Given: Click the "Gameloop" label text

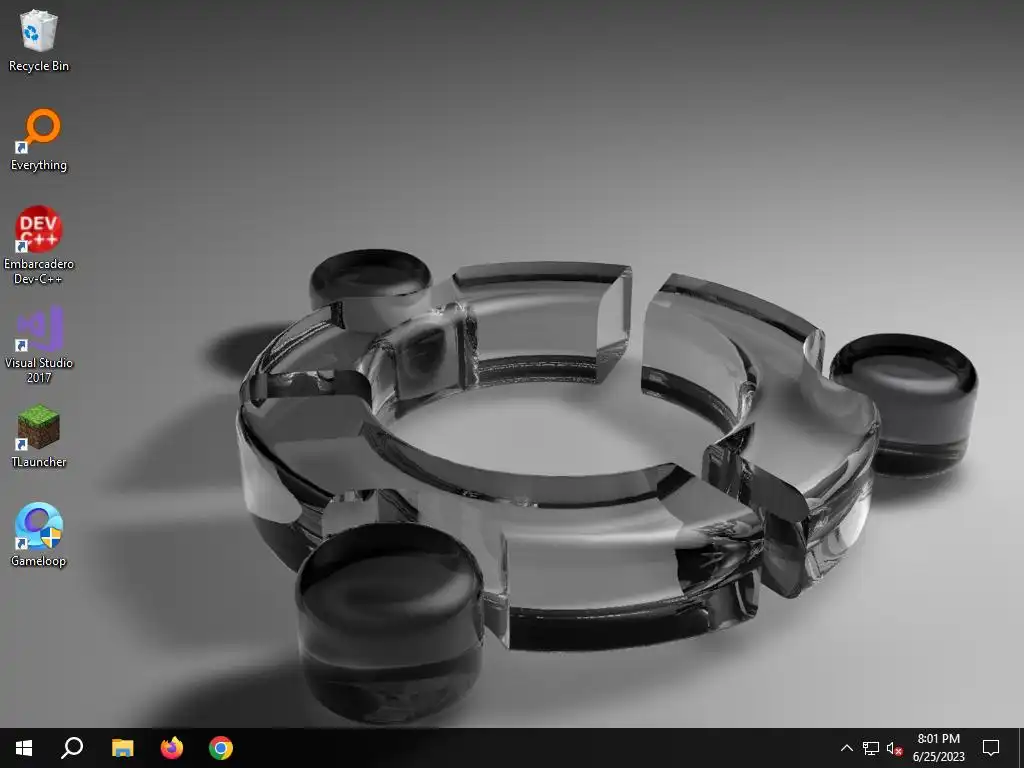Looking at the screenshot, I should (x=39, y=561).
